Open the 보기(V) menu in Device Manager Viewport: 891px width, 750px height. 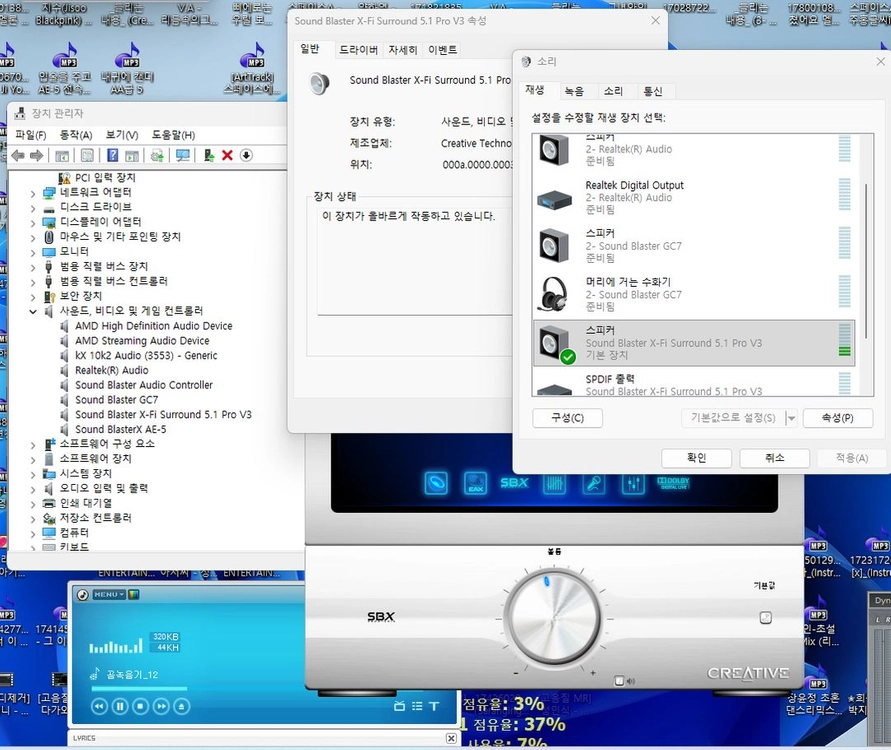pyautogui.click(x=122, y=135)
